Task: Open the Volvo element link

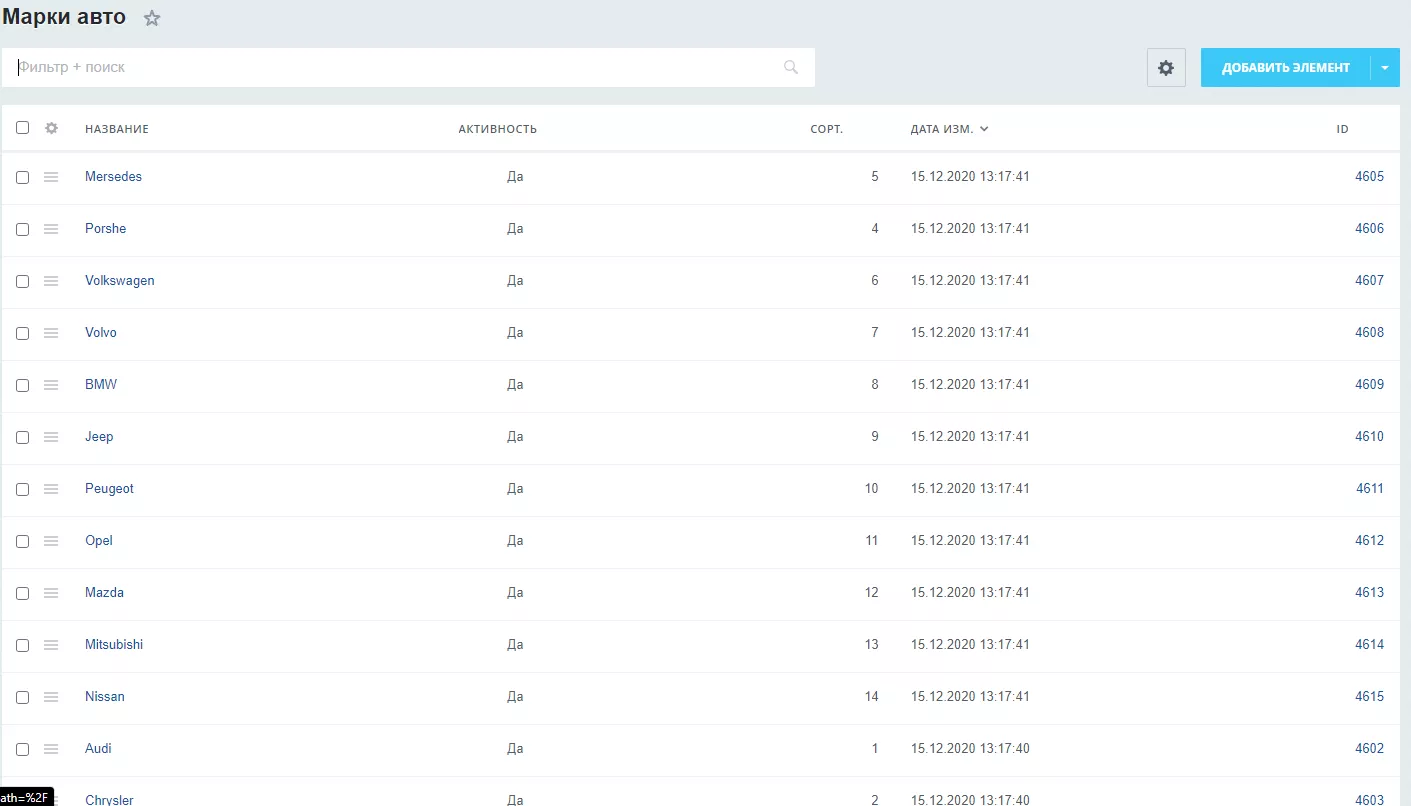Action: [101, 333]
